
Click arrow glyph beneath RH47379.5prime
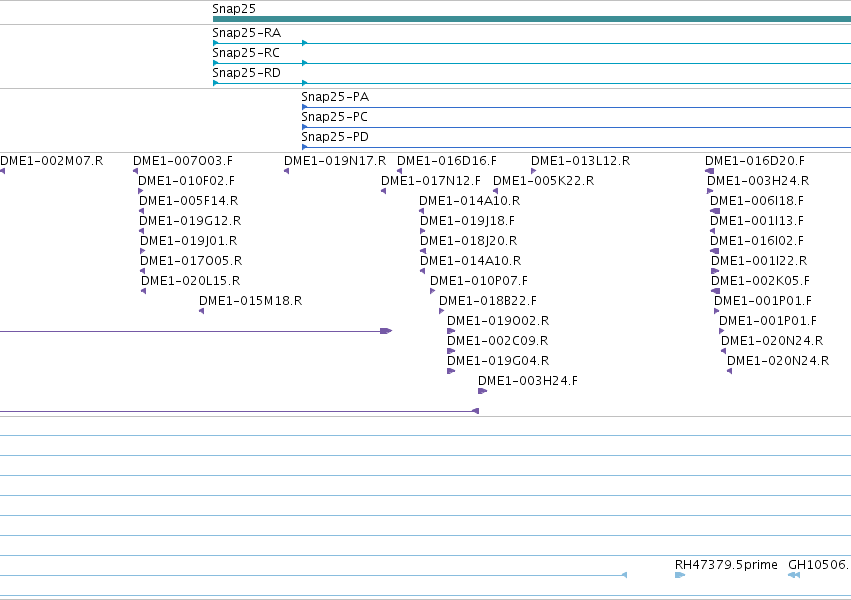pyautogui.click(x=679, y=575)
